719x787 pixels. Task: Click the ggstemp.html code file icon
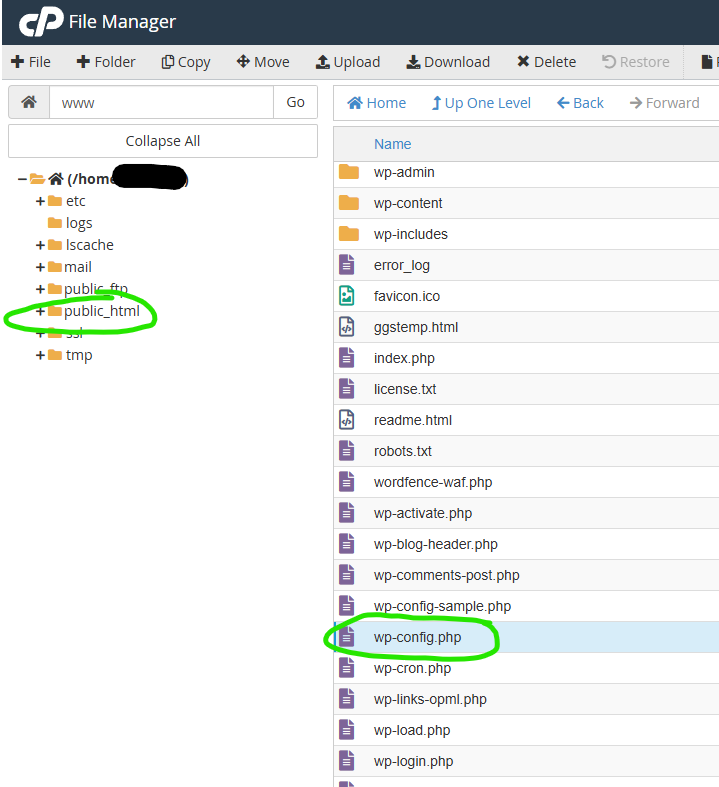pyautogui.click(x=347, y=327)
